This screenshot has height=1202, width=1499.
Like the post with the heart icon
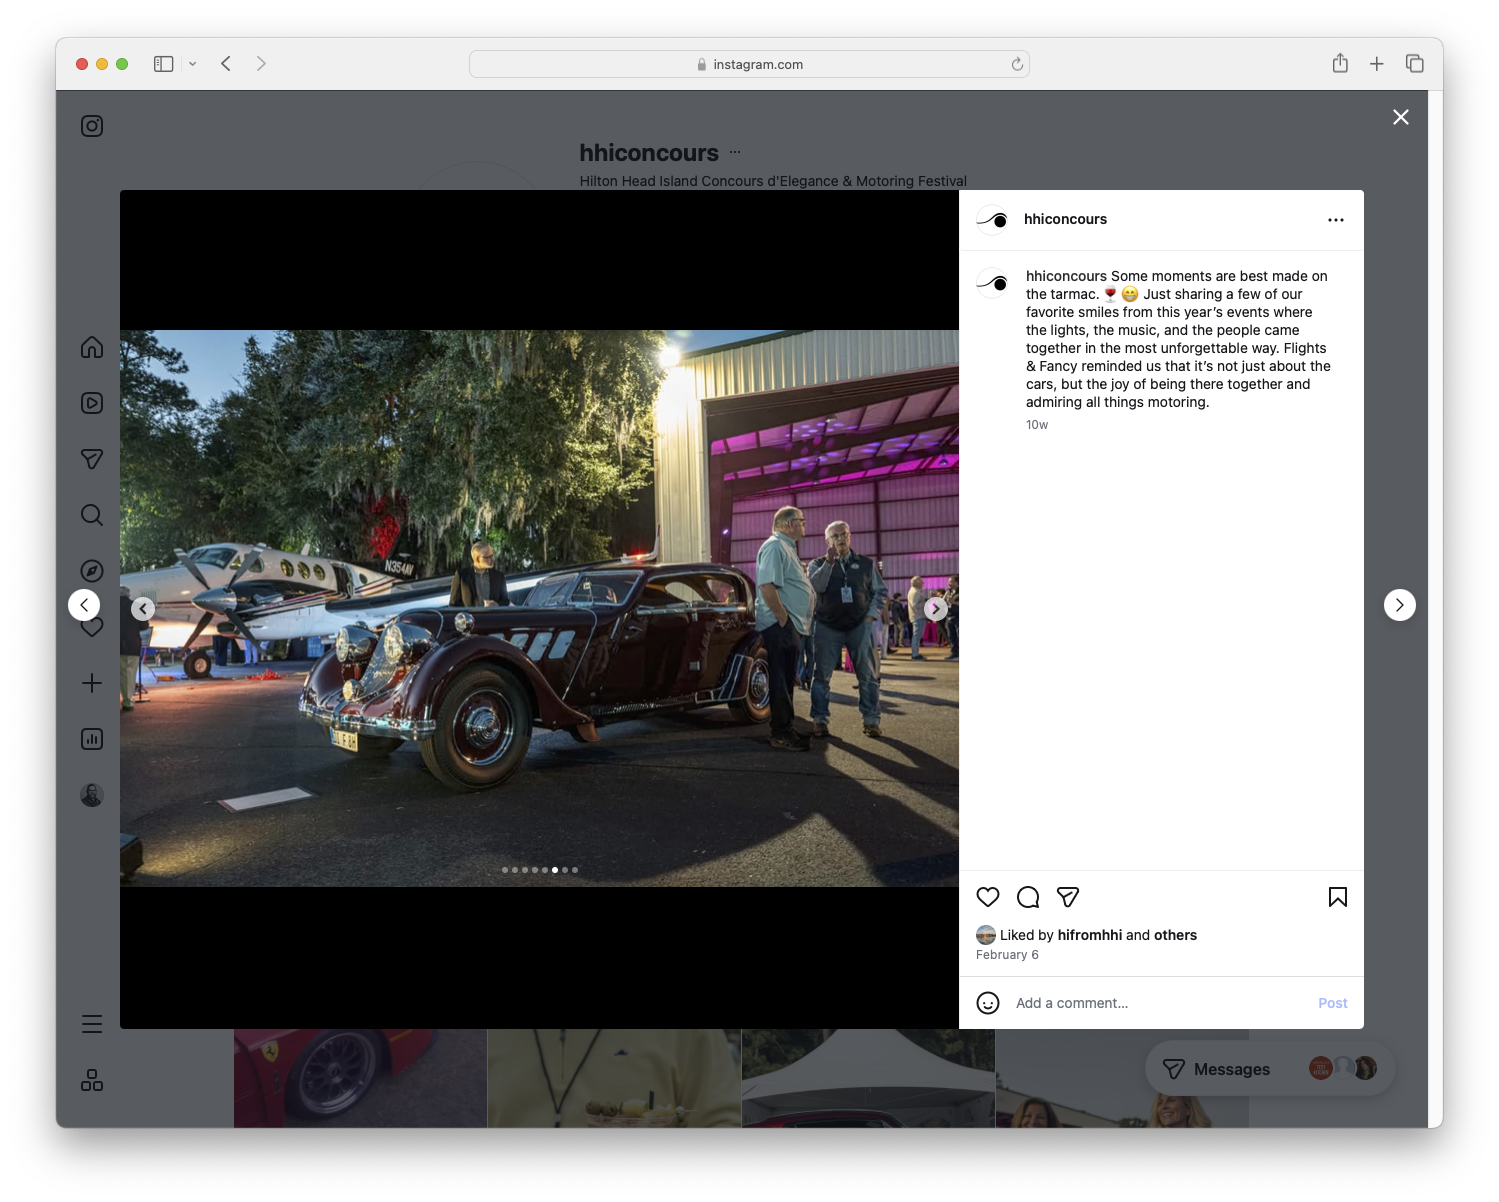[988, 897]
